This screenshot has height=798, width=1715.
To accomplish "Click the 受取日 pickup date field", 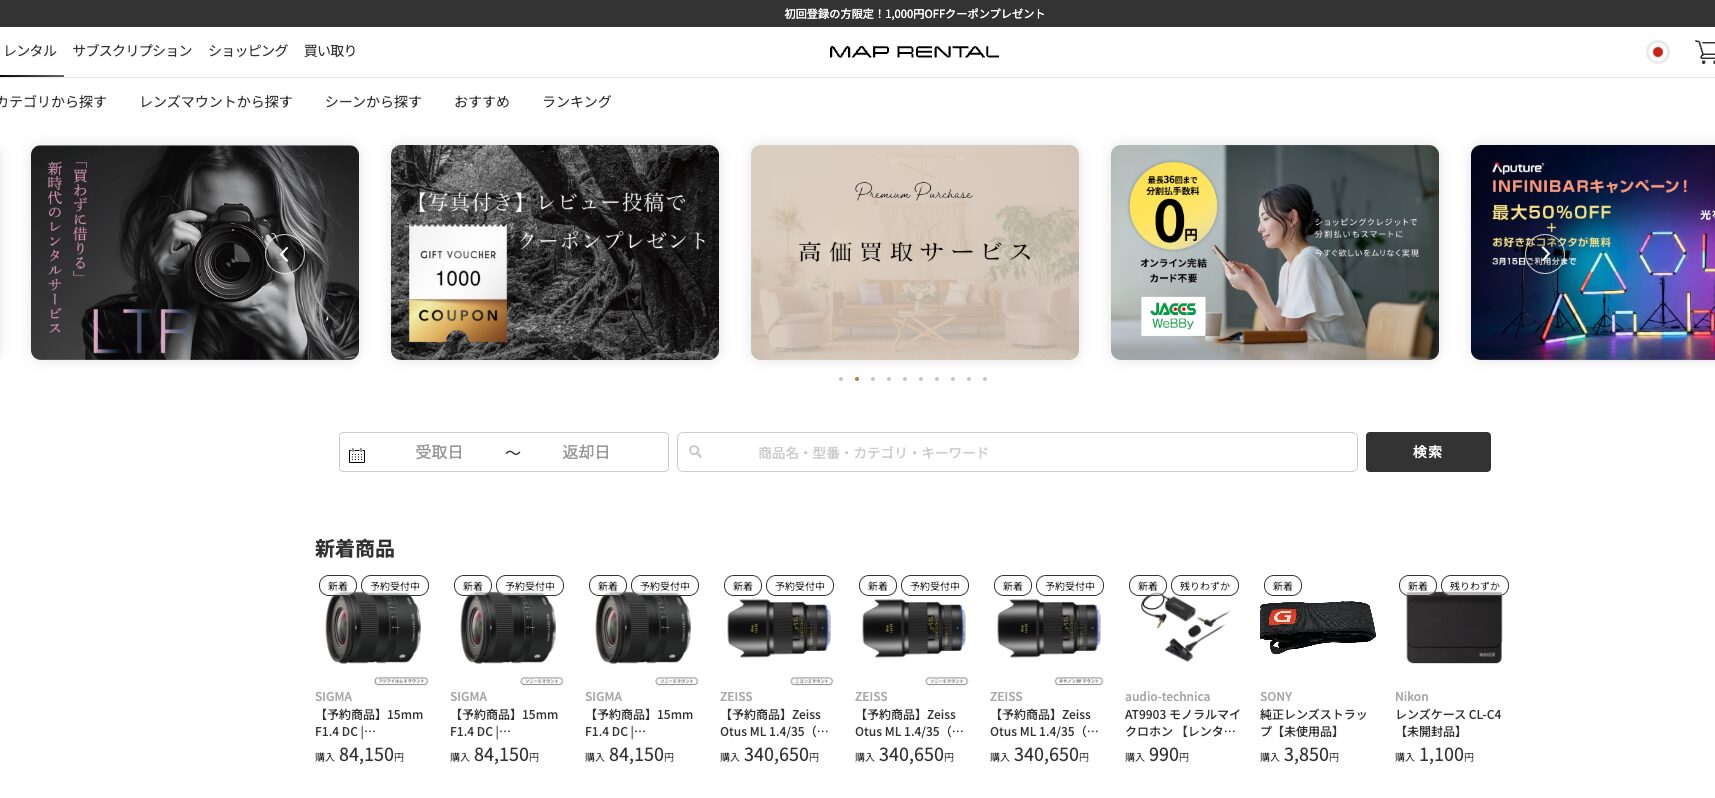I will [x=439, y=452].
